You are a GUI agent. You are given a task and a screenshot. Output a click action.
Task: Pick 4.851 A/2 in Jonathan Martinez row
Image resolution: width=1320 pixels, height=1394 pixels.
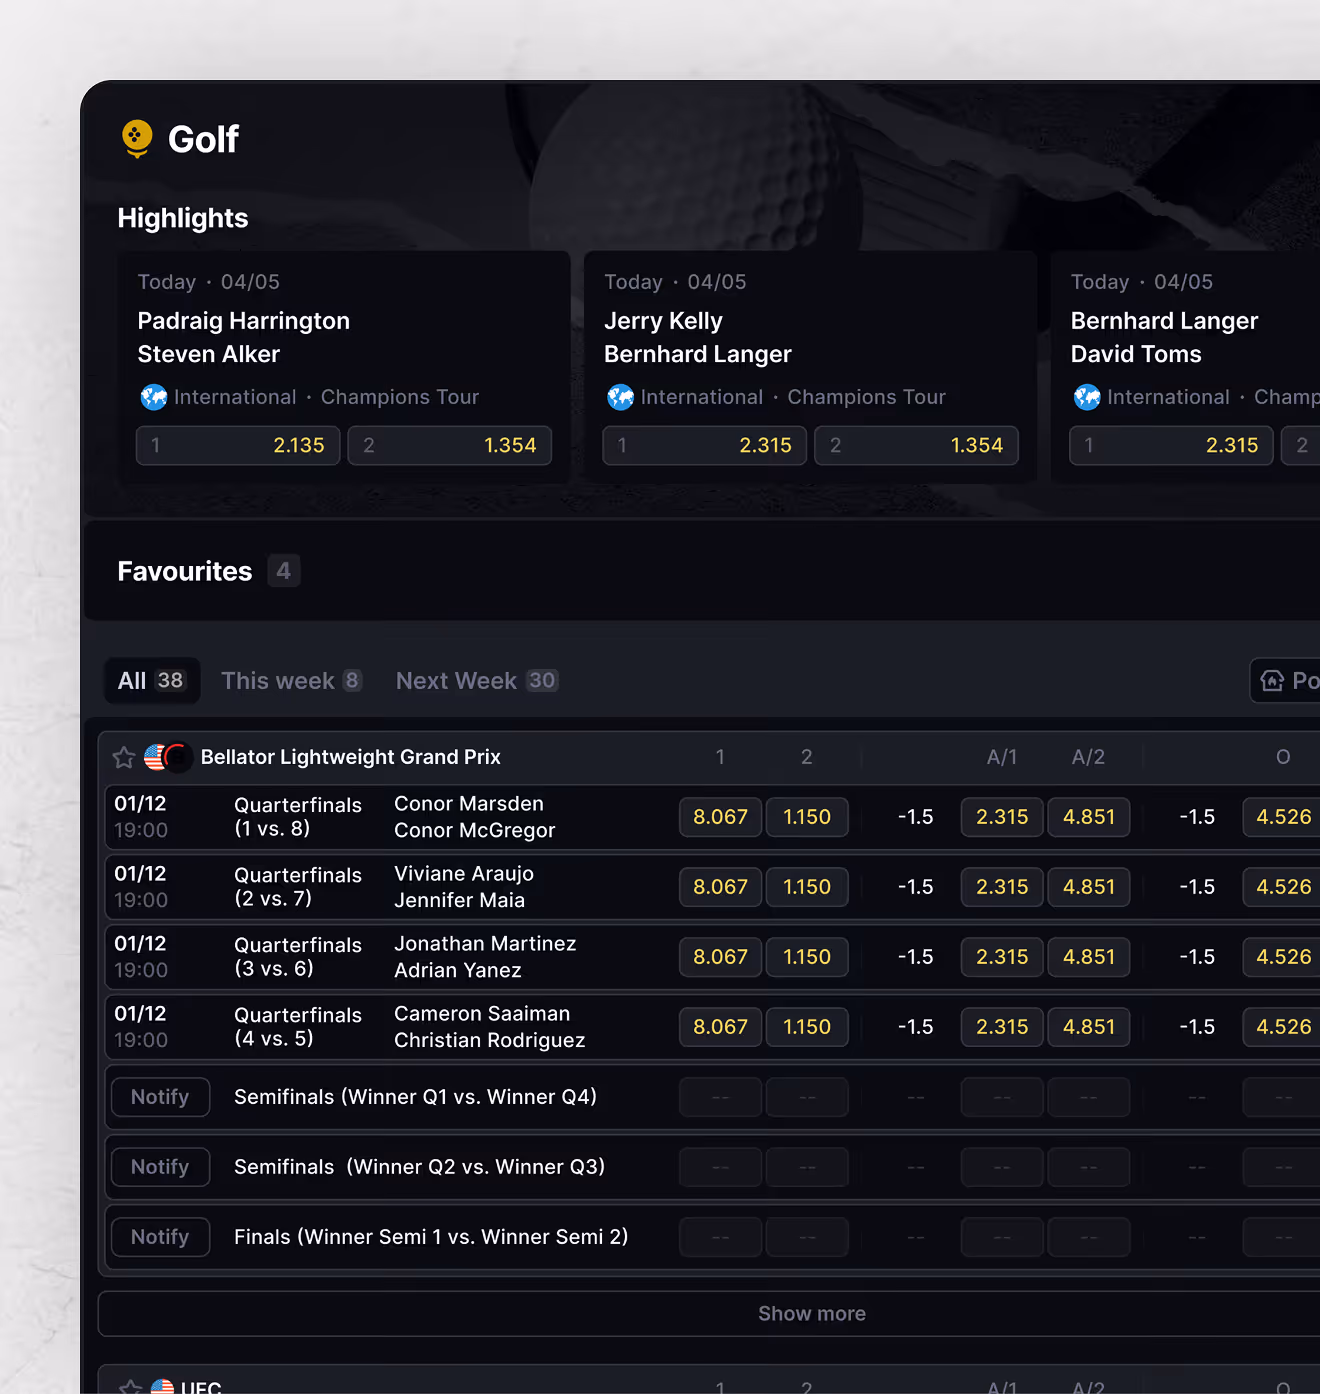(x=1089, y=957)
